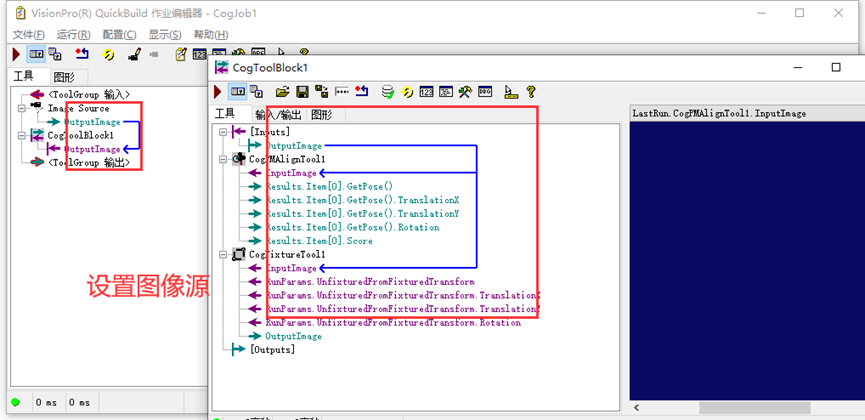This screenshot has height=420, width=865.
Task: Open Help menu 帮助(H)
Action: tap(211, 34)
